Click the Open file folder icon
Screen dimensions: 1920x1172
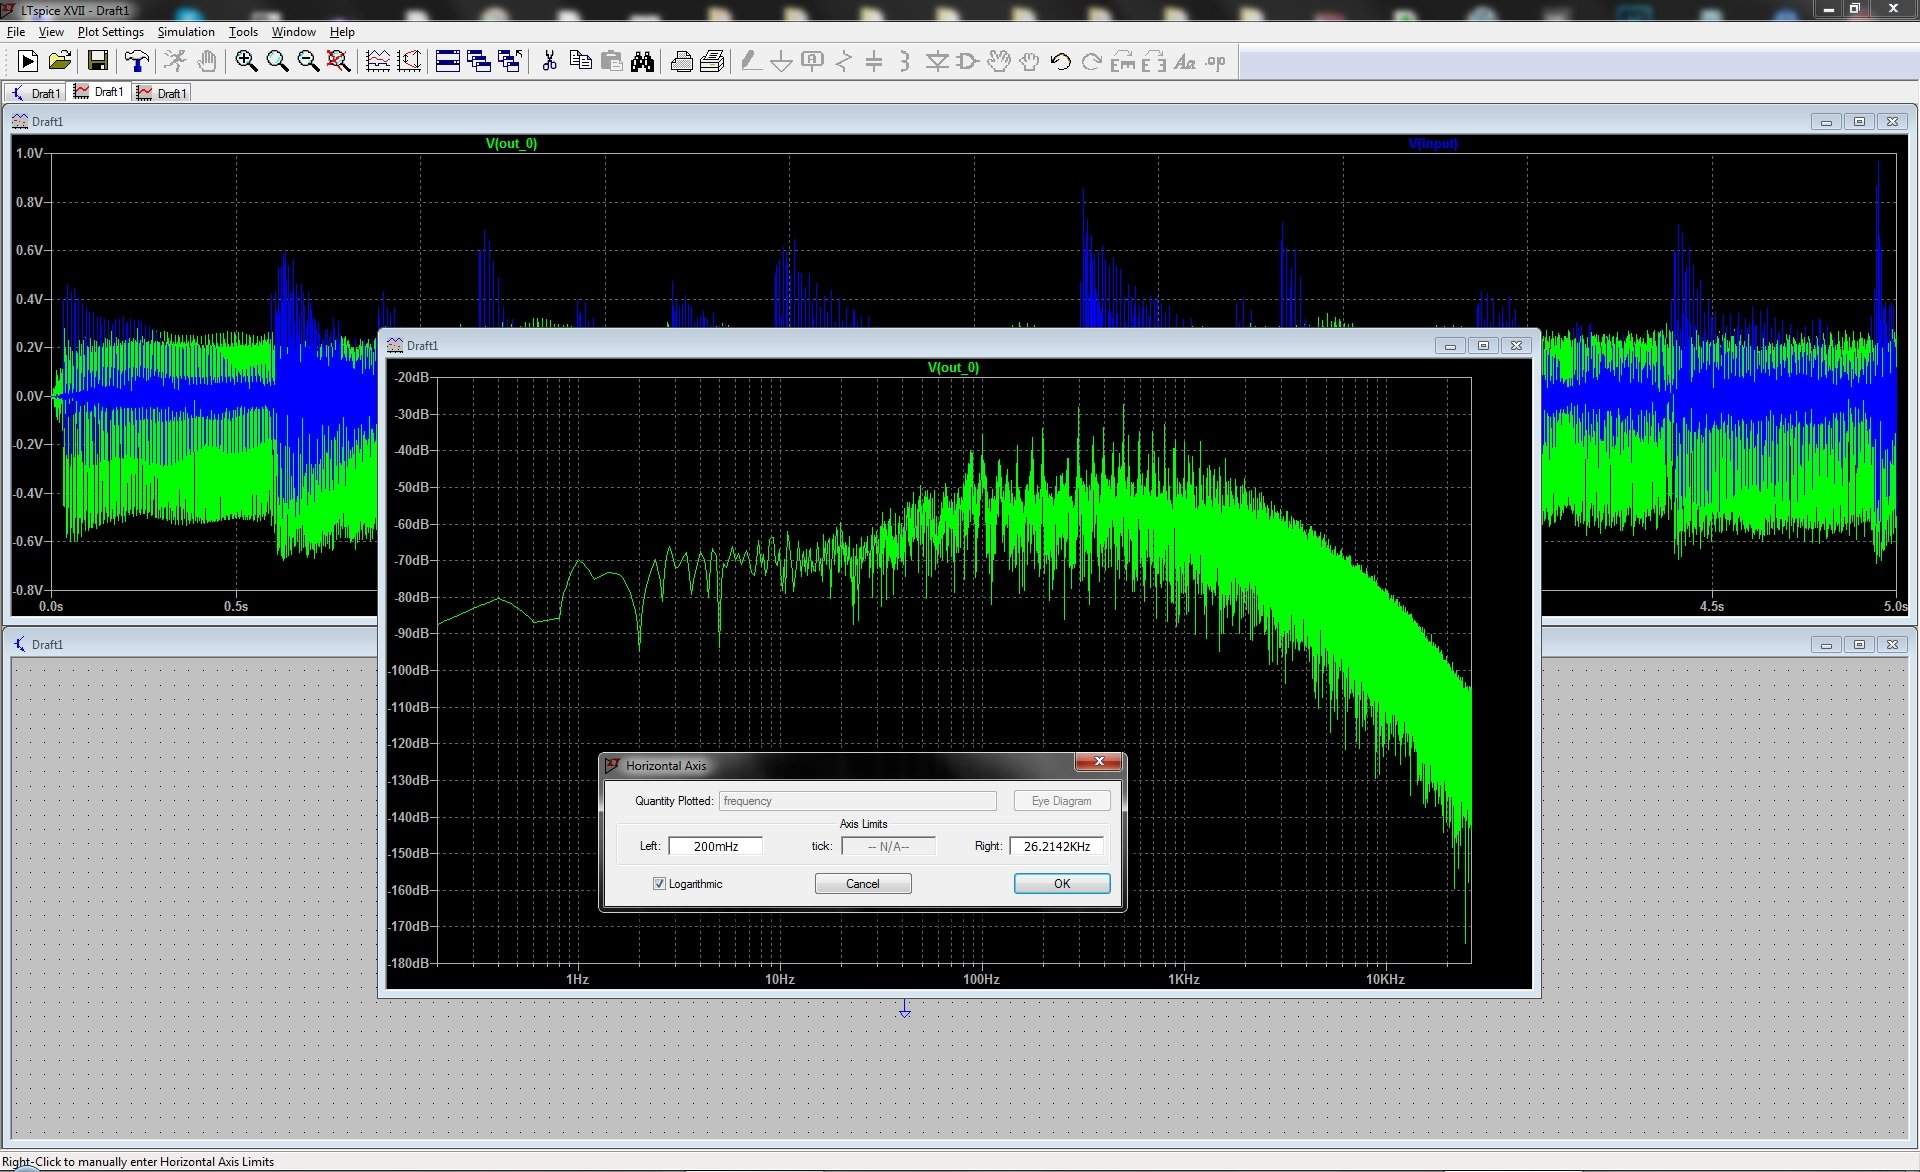click(60, 62)
